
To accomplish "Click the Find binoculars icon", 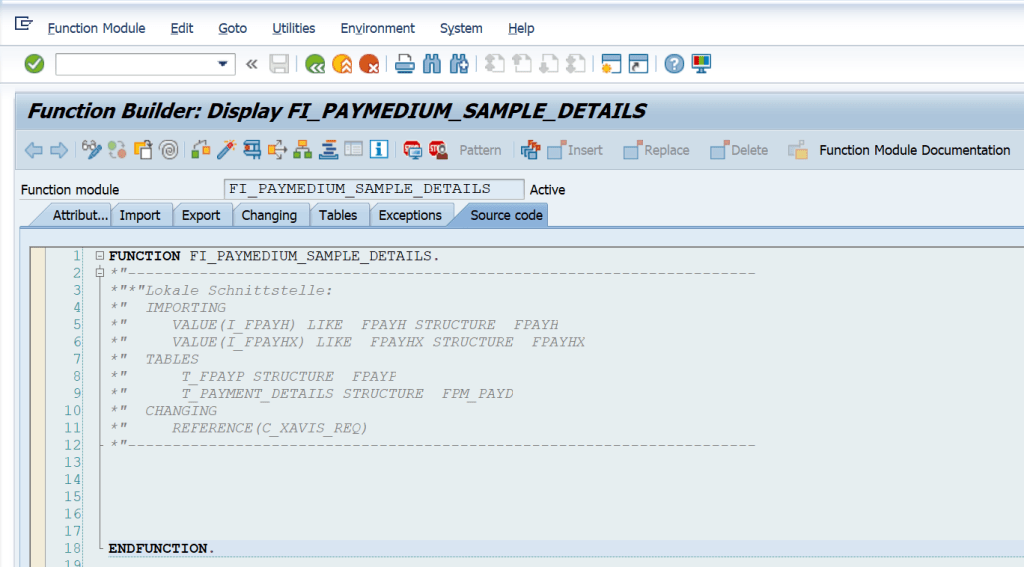I will tap(432, 64).
